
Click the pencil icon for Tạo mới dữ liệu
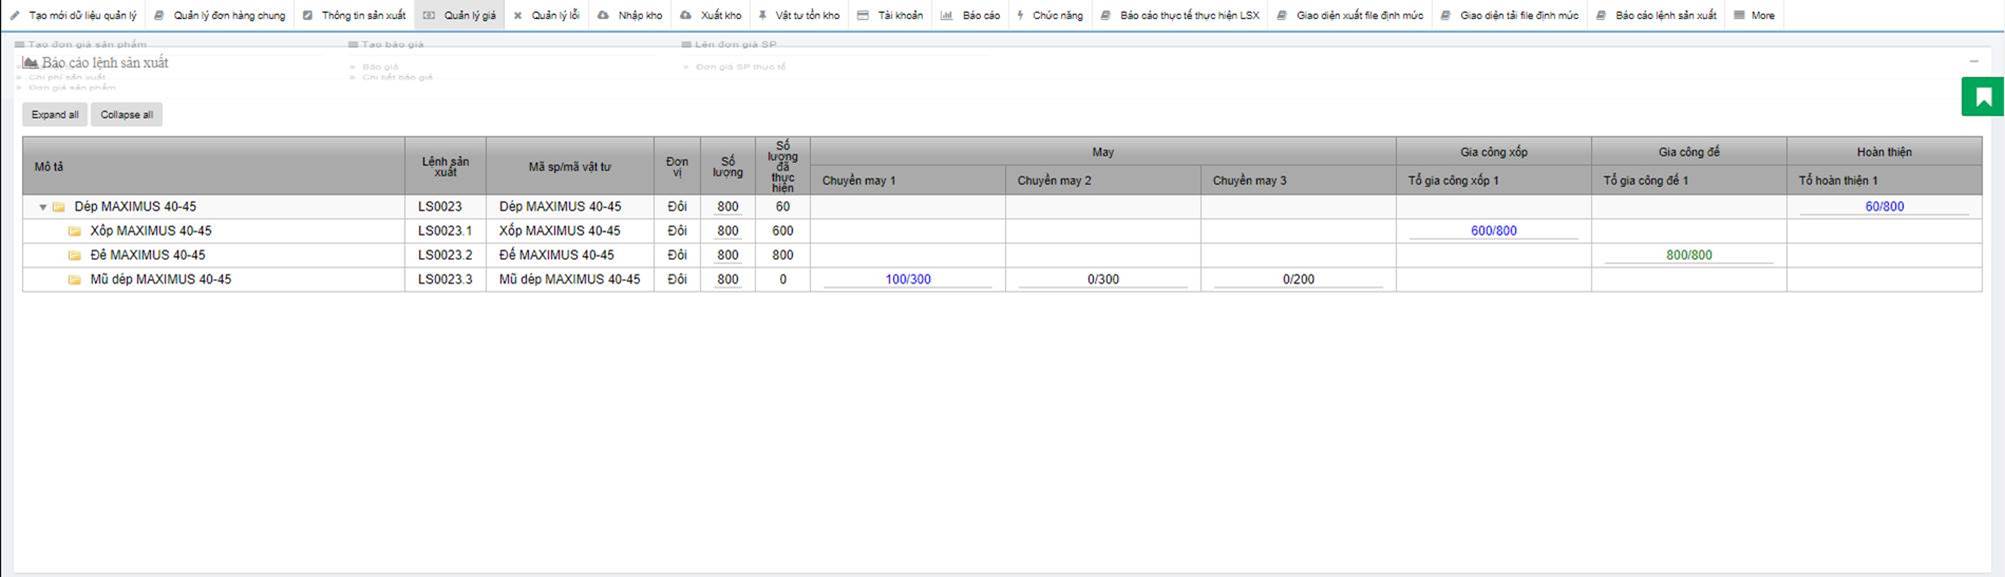tap(15, 16)
